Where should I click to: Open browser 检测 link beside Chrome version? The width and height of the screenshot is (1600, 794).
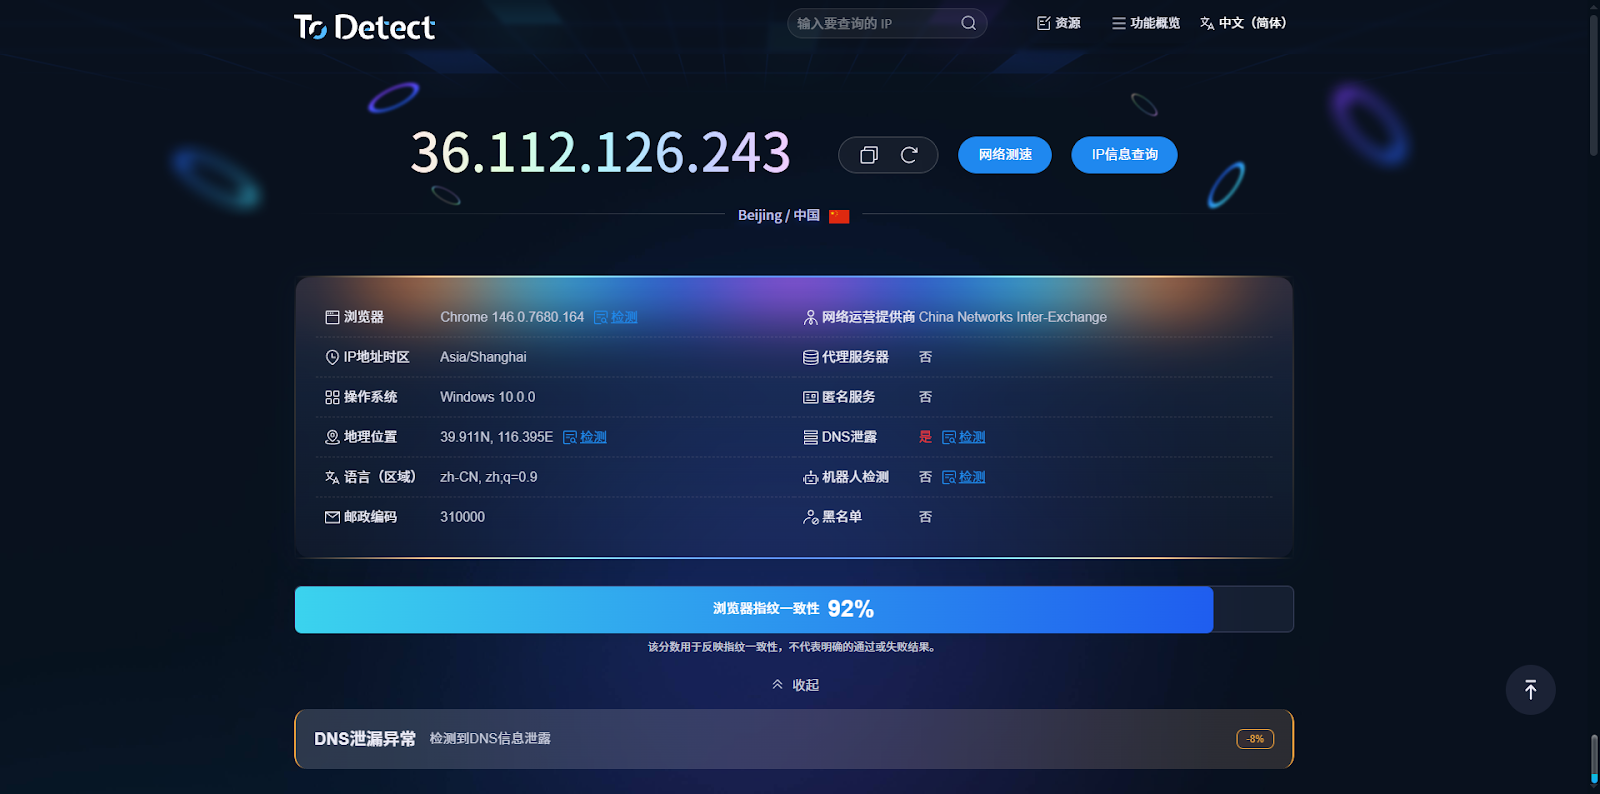[616, 317]
